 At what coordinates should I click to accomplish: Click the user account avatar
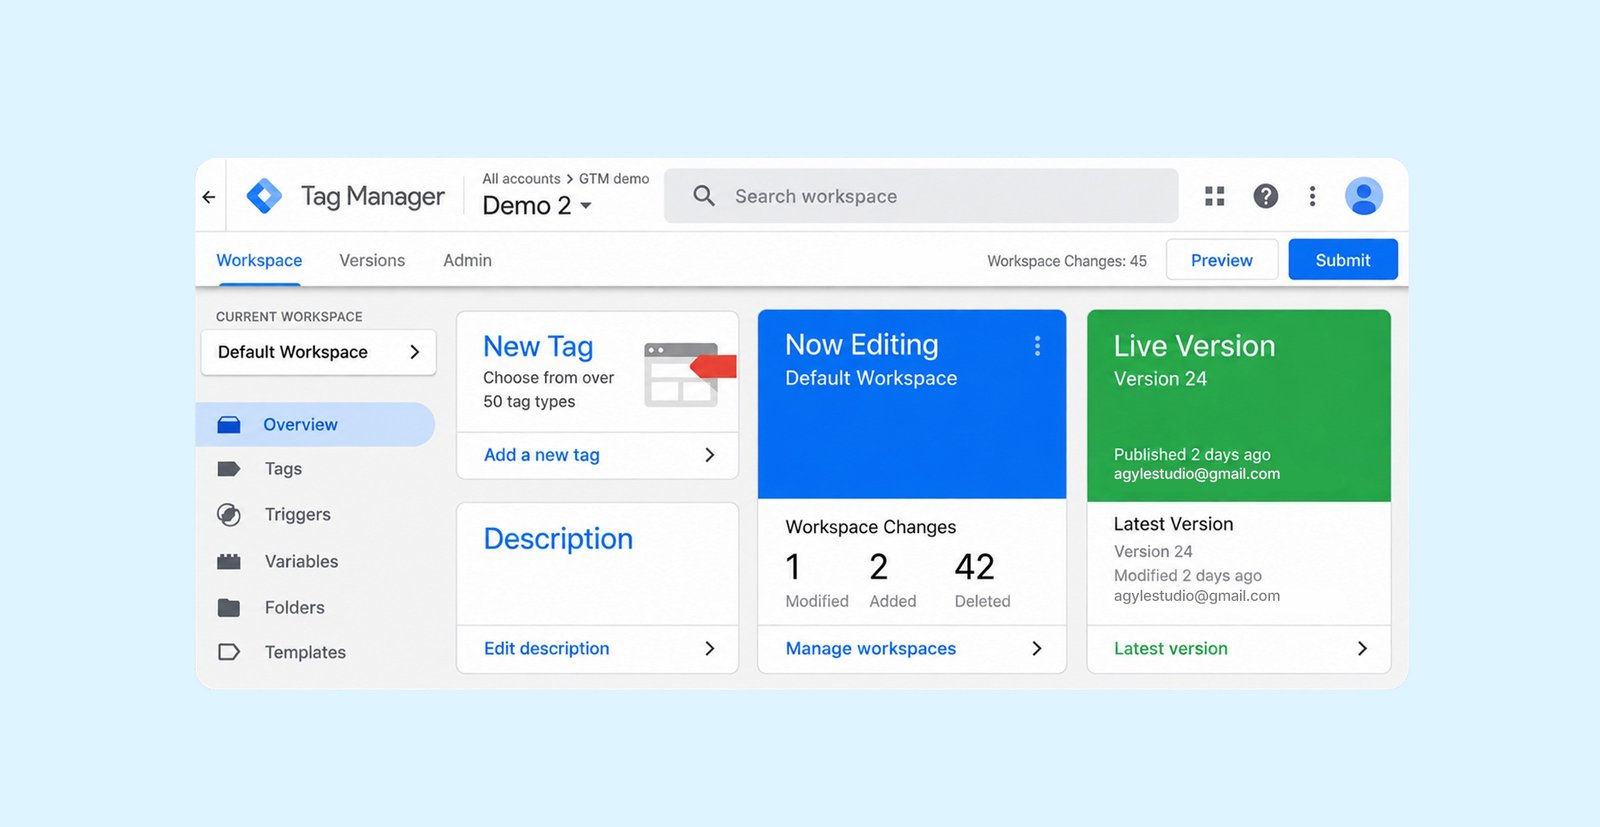click(1364, 196)
